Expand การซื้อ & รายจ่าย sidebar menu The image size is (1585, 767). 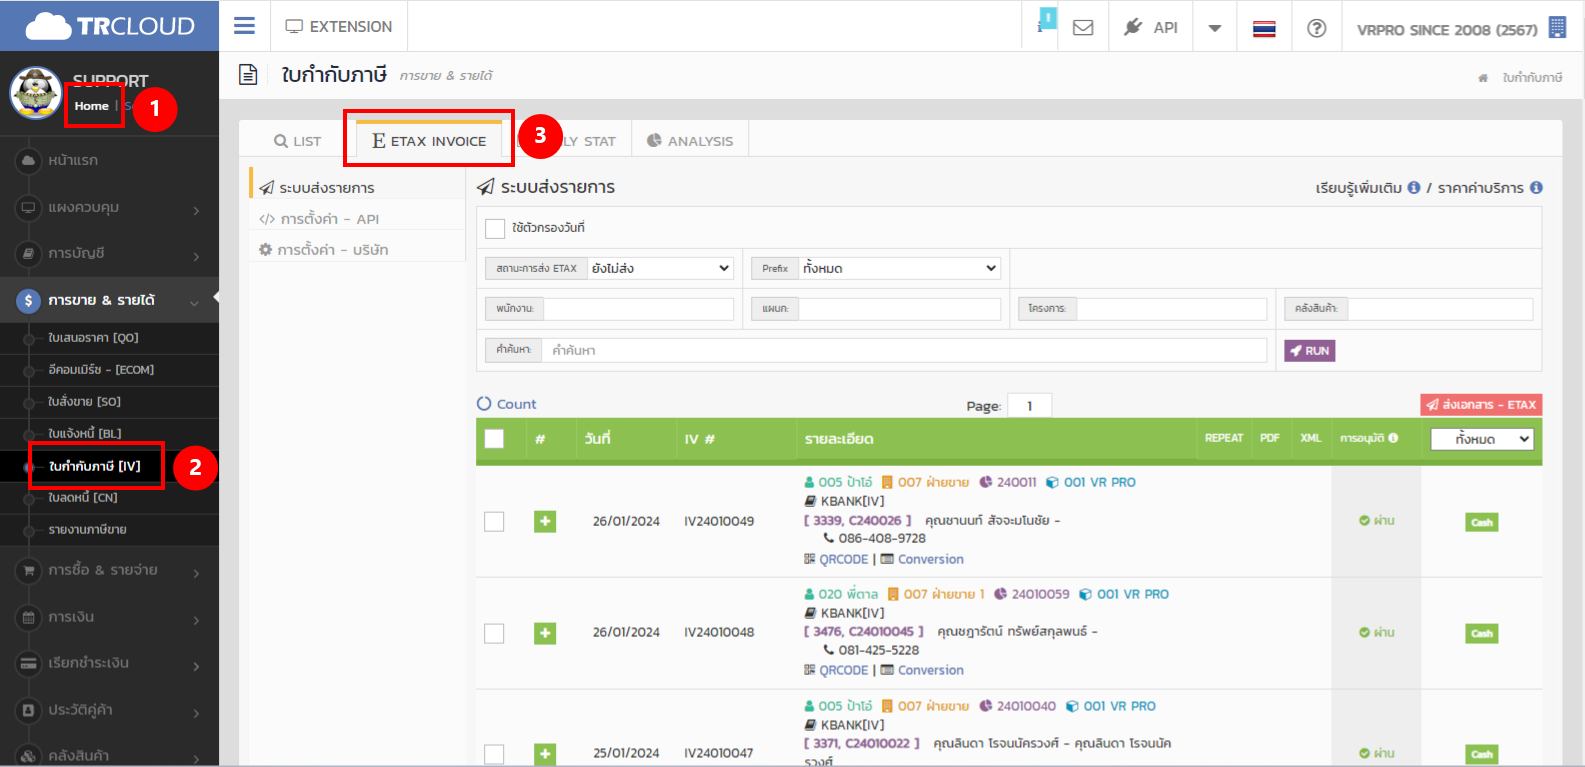pos(109,570)
